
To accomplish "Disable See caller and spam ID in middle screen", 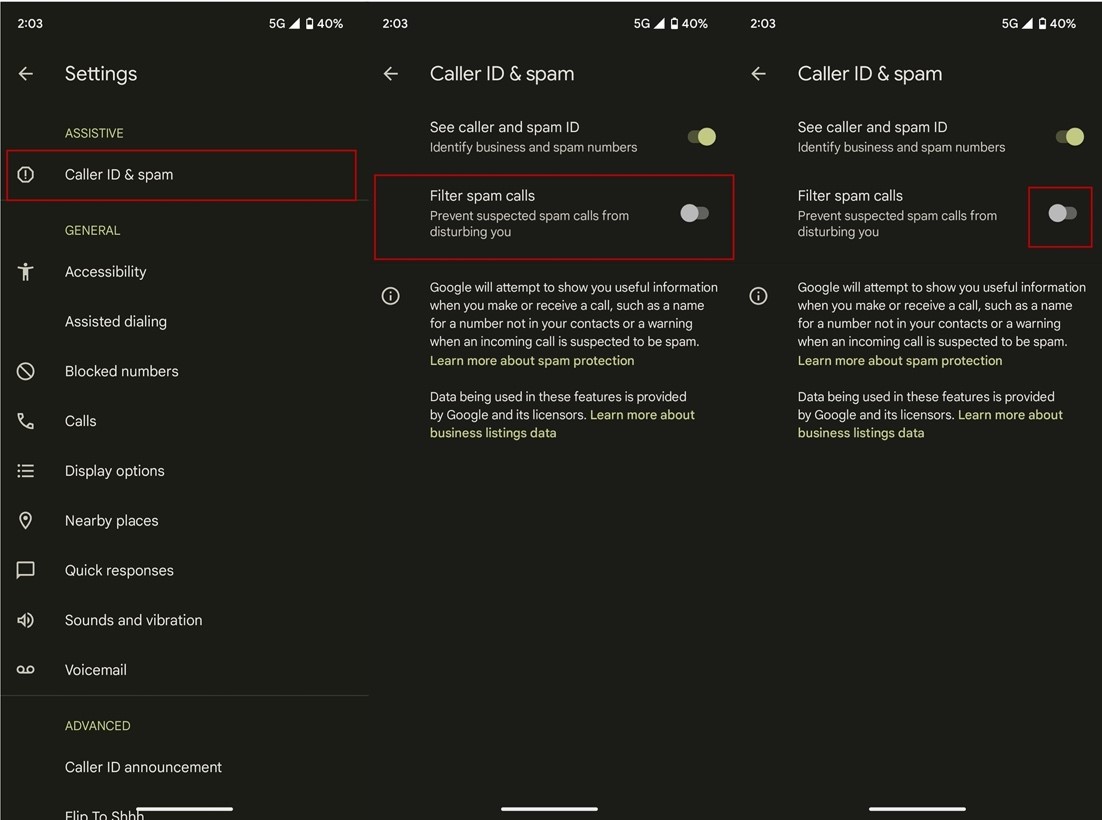I will (x=701, y=137).
